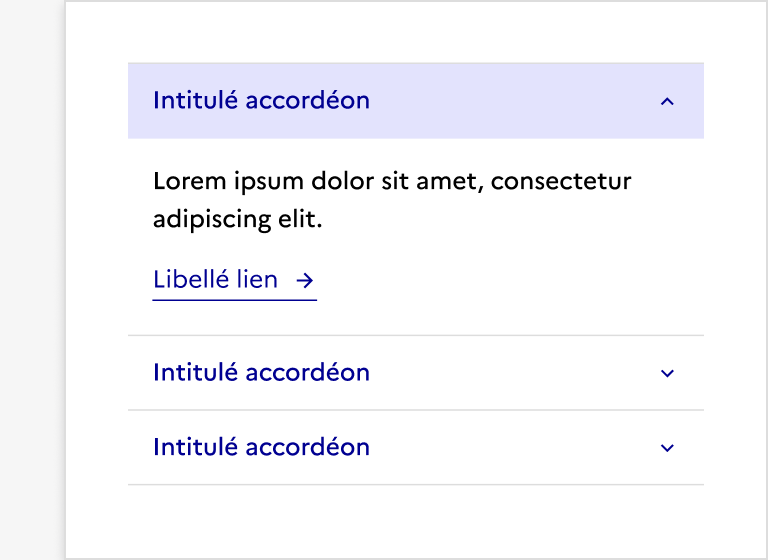Click the underline beneath Libellé lien
Image resolution: width=768 pixels, height=560 pixels.
pyautogui.click(x=234, y=299)
